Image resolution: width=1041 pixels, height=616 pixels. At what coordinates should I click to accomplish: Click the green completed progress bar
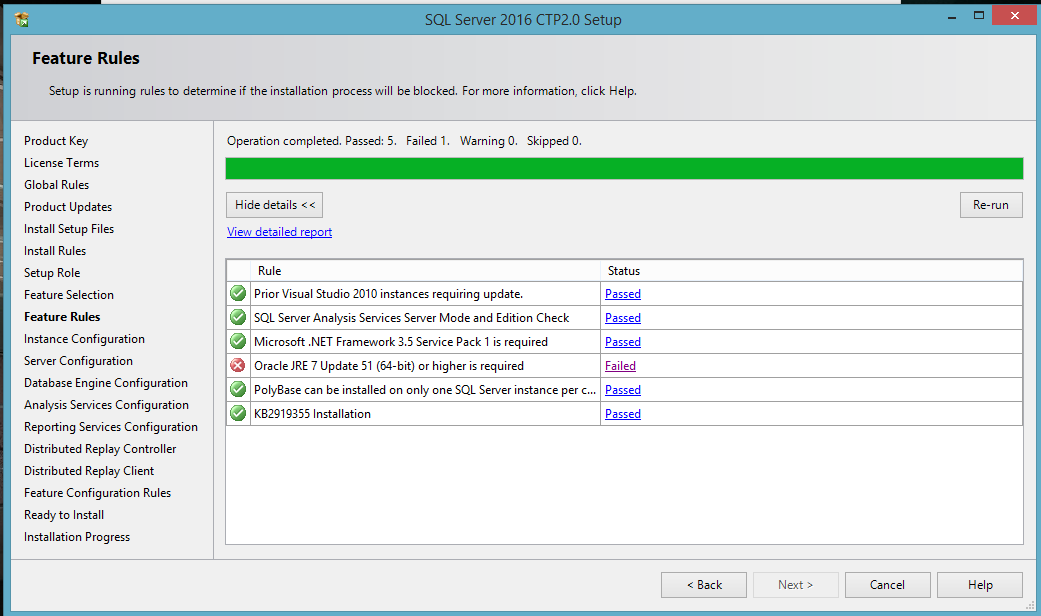pos(624,168)
